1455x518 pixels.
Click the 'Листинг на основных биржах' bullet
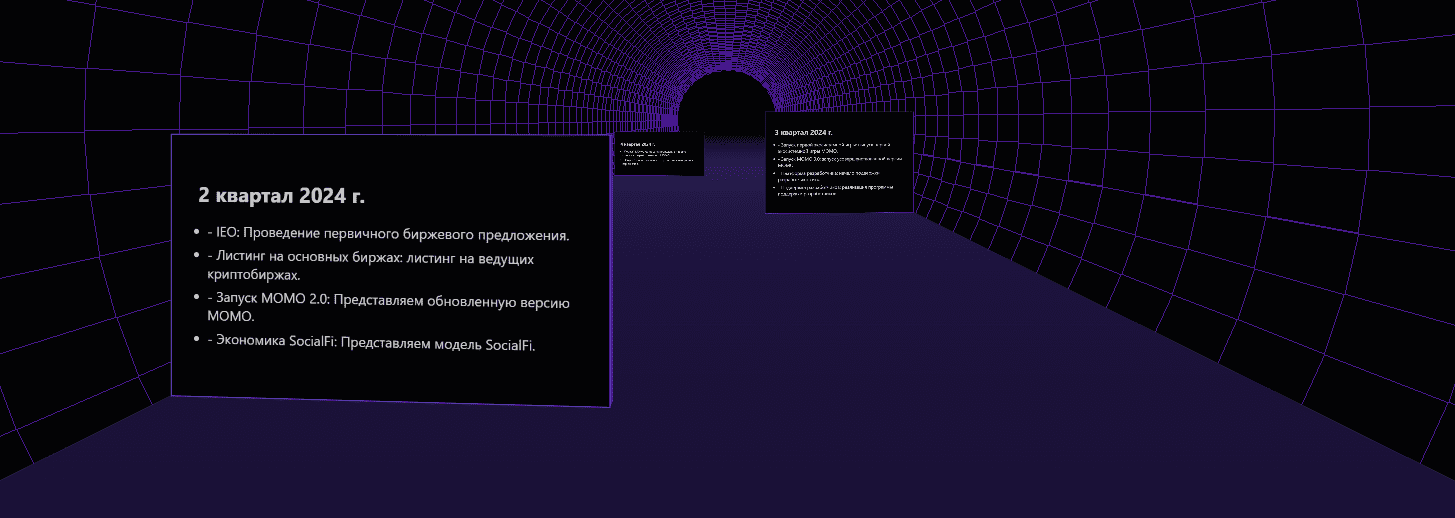370,266
